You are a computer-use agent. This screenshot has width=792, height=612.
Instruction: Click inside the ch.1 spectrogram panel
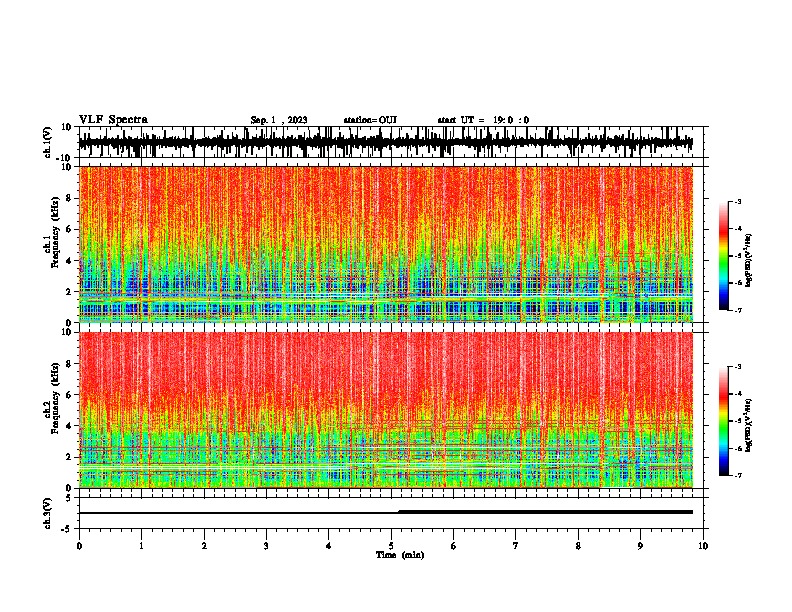click(386, 244)
